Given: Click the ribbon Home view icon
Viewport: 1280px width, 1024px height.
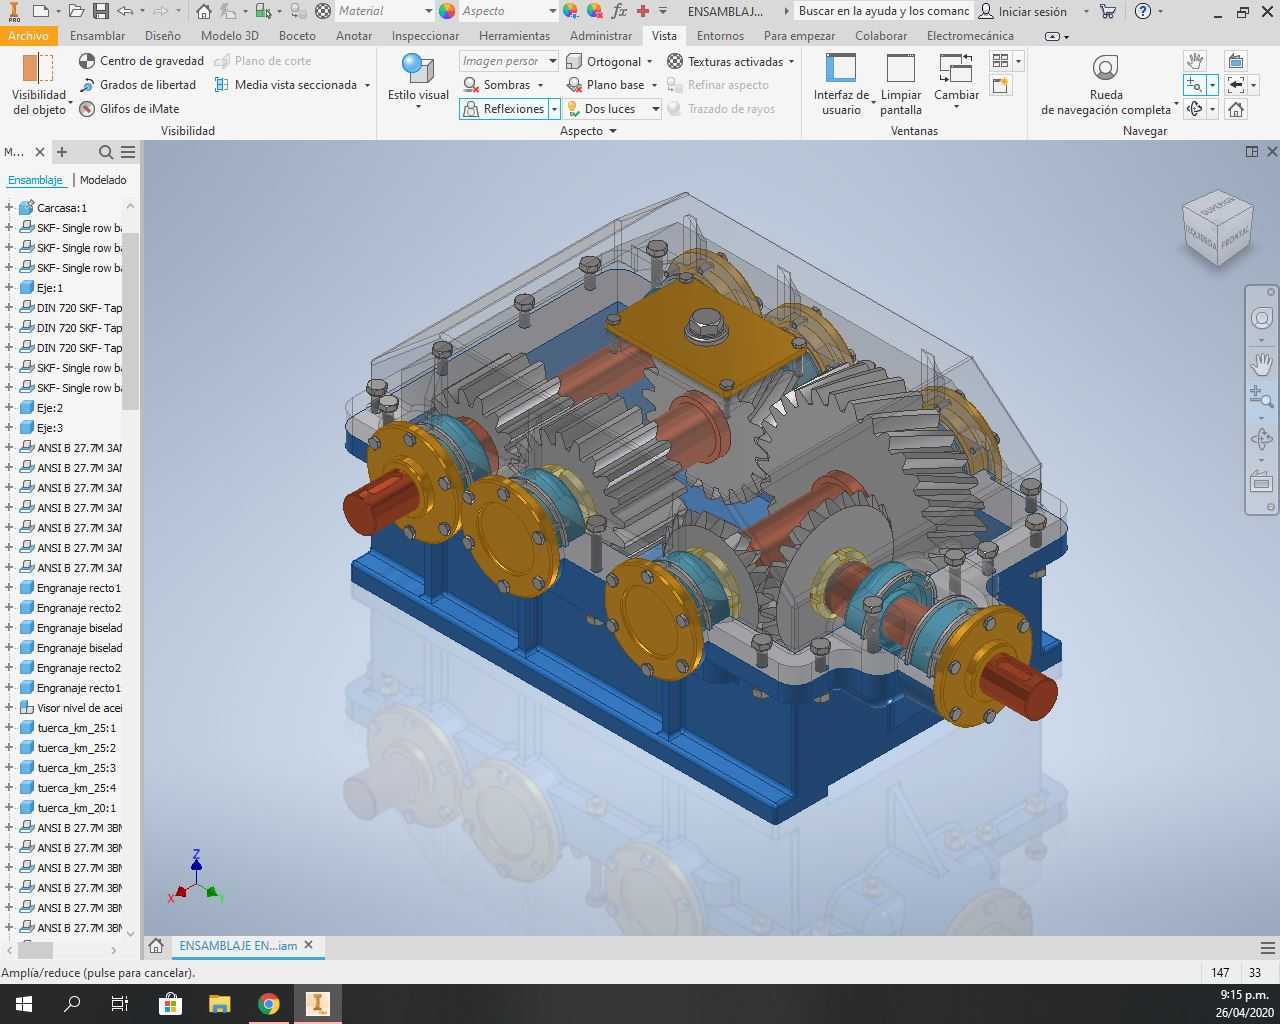Looking at the screenshot, I should [1236, 109].
